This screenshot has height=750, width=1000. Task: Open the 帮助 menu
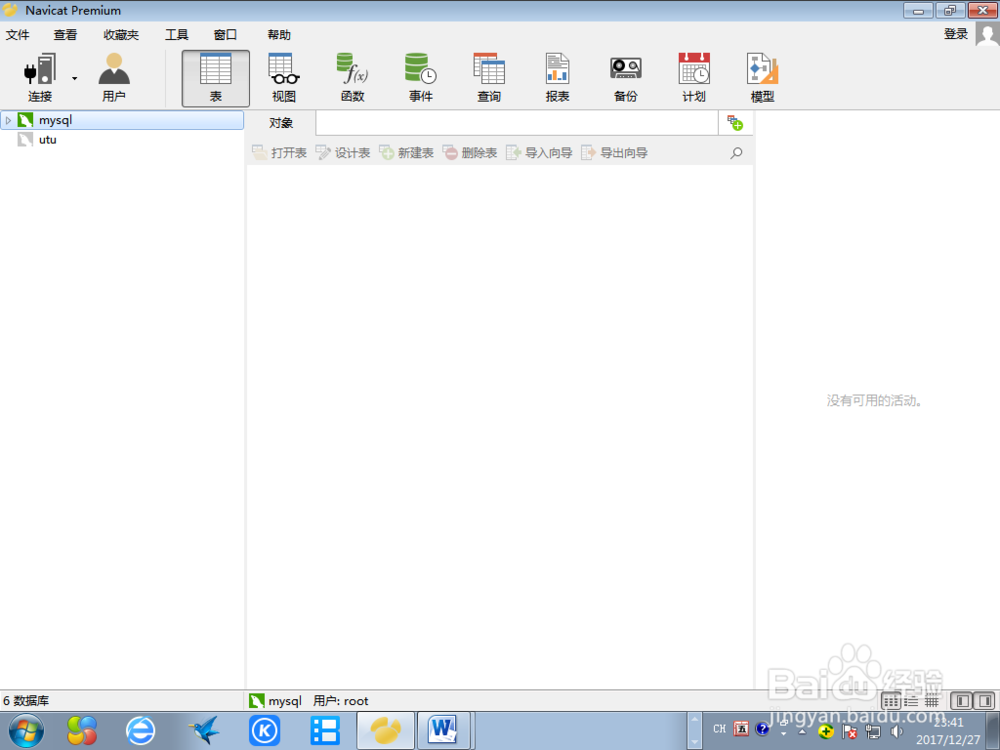279,34
